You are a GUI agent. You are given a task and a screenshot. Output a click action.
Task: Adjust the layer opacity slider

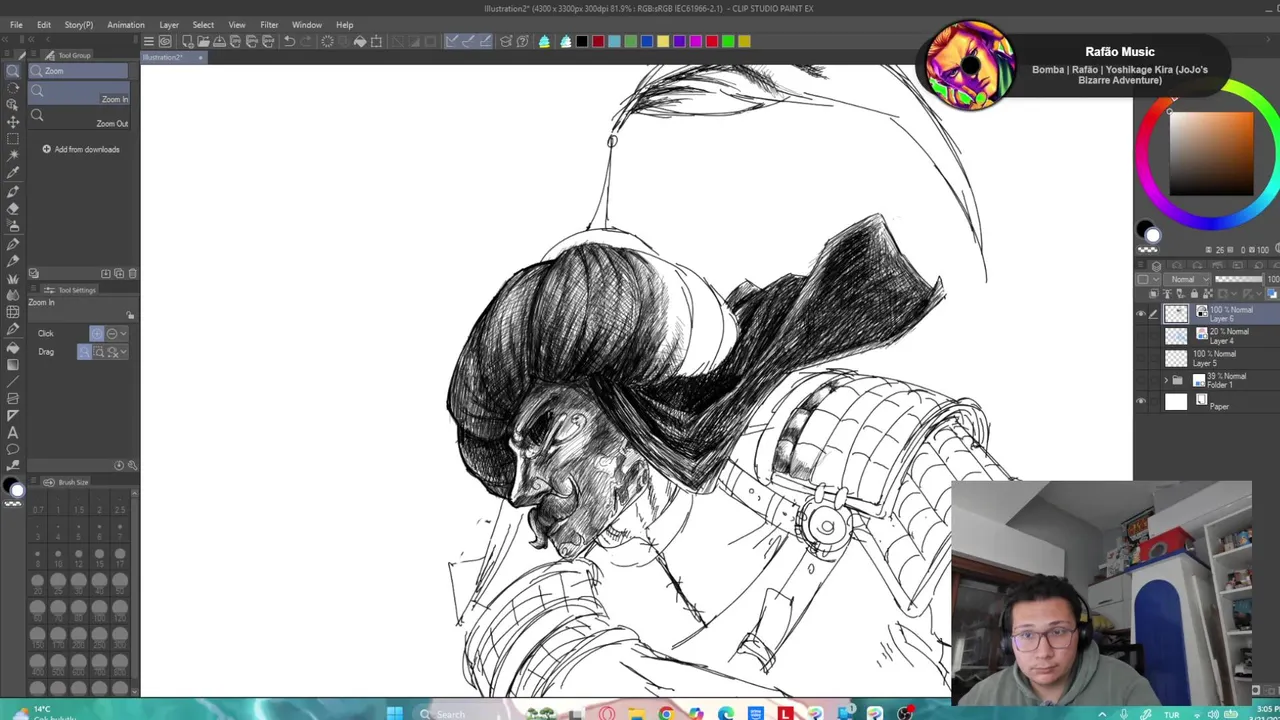click(1240, 279)
